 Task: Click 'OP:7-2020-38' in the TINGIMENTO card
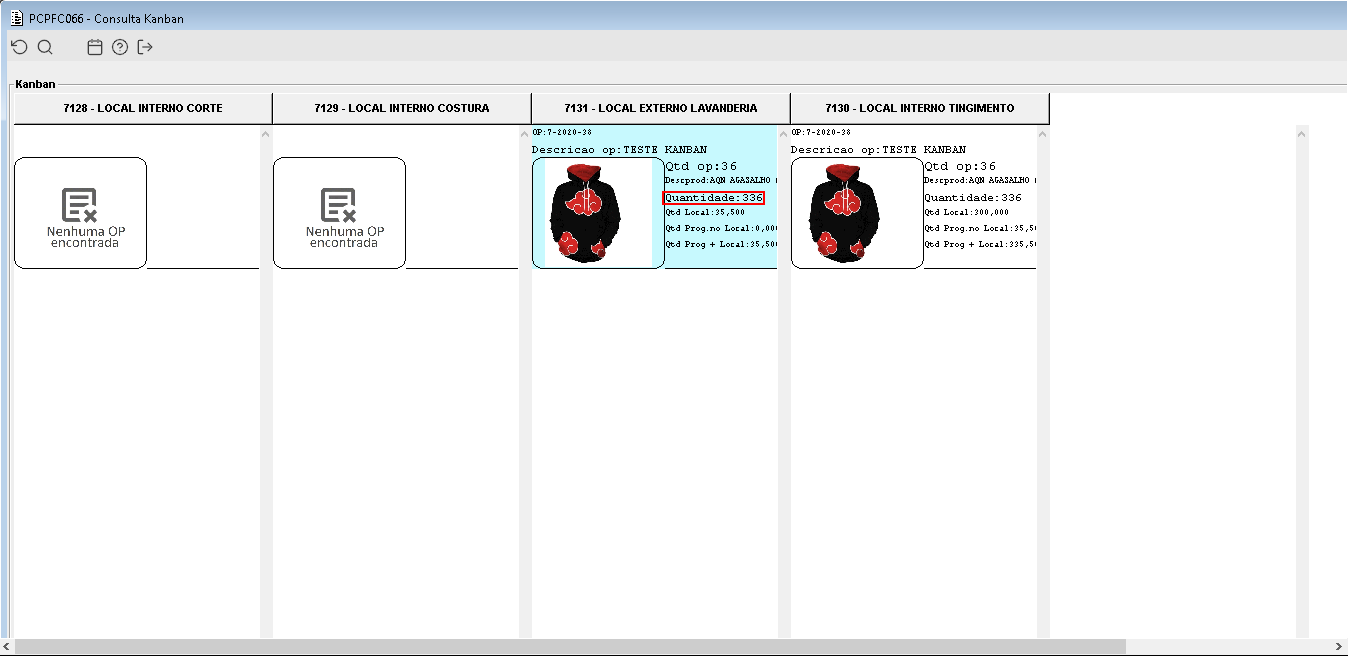pyautogui.click(x=821, y=132)
